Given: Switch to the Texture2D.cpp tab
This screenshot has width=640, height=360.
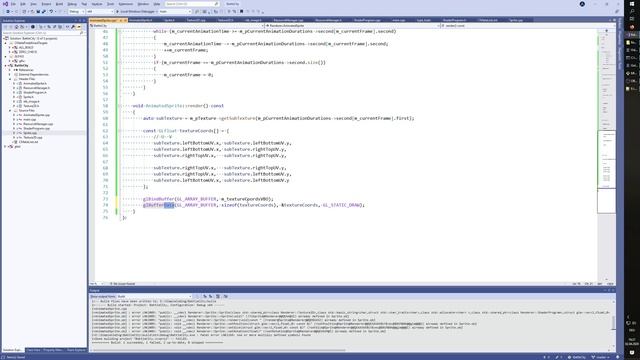Looking at the screenshot, I should pos(196,20).
